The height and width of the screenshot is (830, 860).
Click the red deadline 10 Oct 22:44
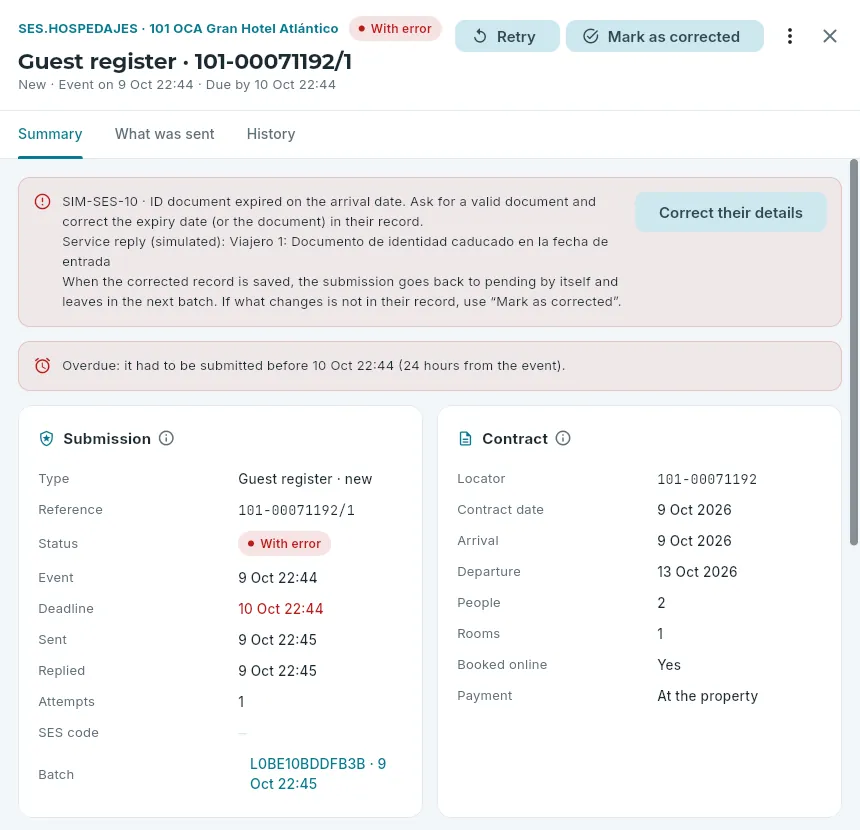[x=281, y=609]
